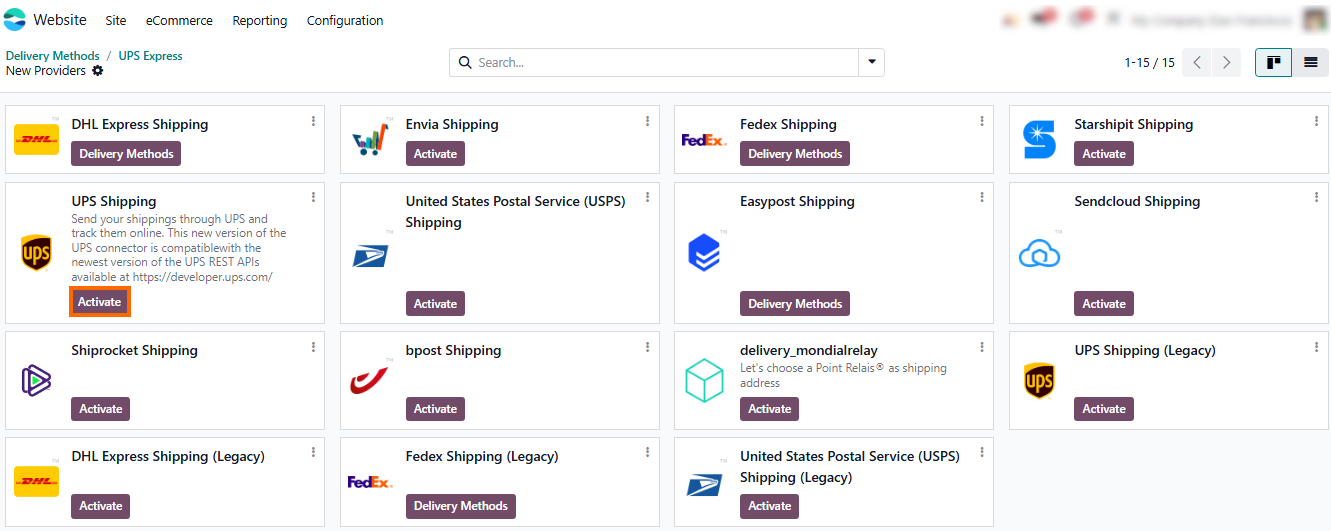Open kebab menu on DHL Express Shipping card
The image size is (1331, 531).
pos(313,121)
